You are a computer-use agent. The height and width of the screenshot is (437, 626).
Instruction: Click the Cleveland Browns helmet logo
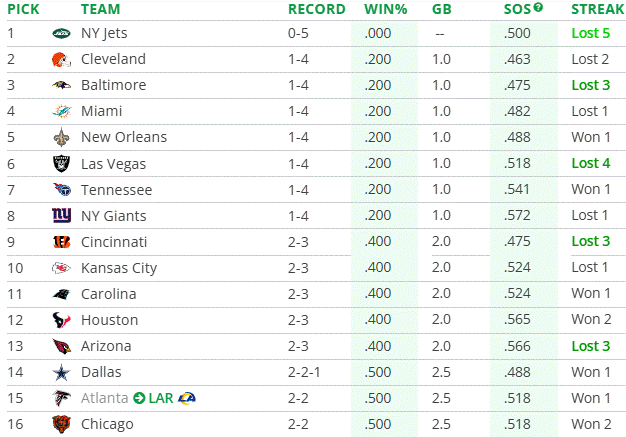point(62,59)
